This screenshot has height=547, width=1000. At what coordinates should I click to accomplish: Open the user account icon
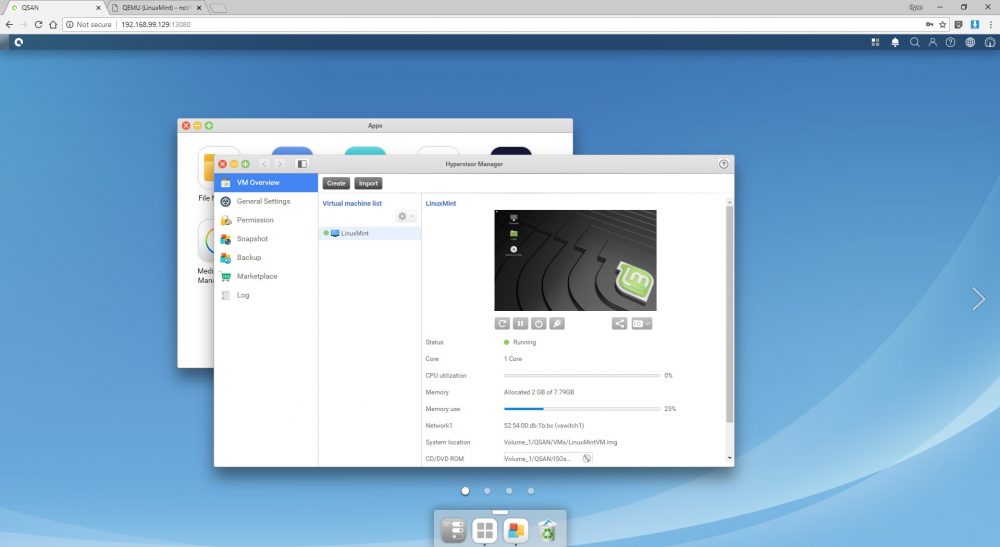(932, 42)
